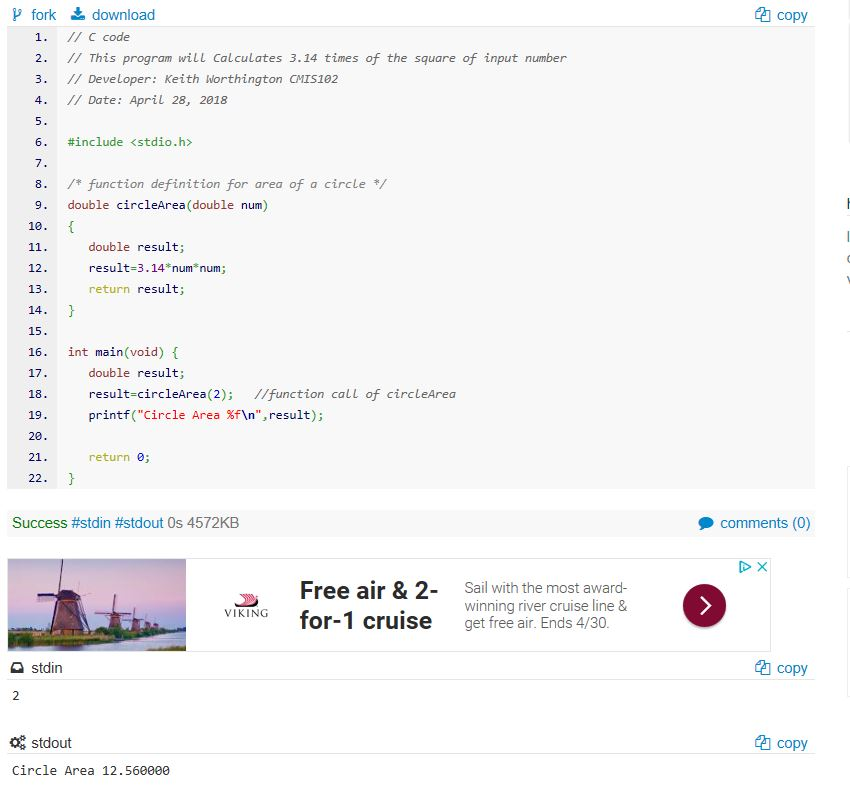Click the comments speech bubble icon
Viewport: 850px width, 804px height.
(x=706, y=523)
